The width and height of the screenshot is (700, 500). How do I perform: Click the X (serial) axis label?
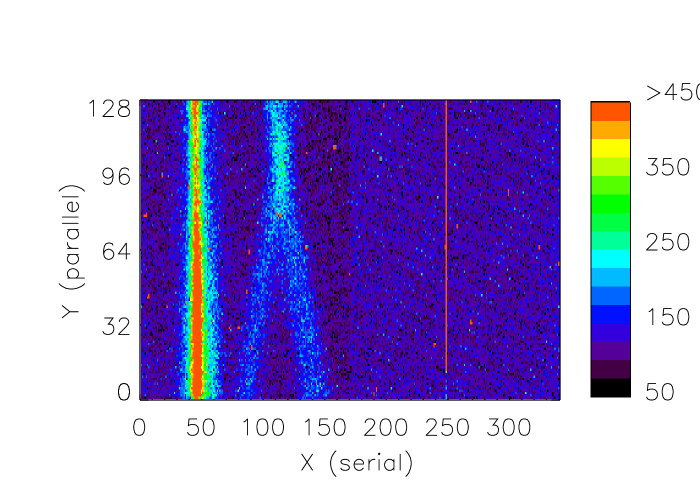[x=357, y=463]
